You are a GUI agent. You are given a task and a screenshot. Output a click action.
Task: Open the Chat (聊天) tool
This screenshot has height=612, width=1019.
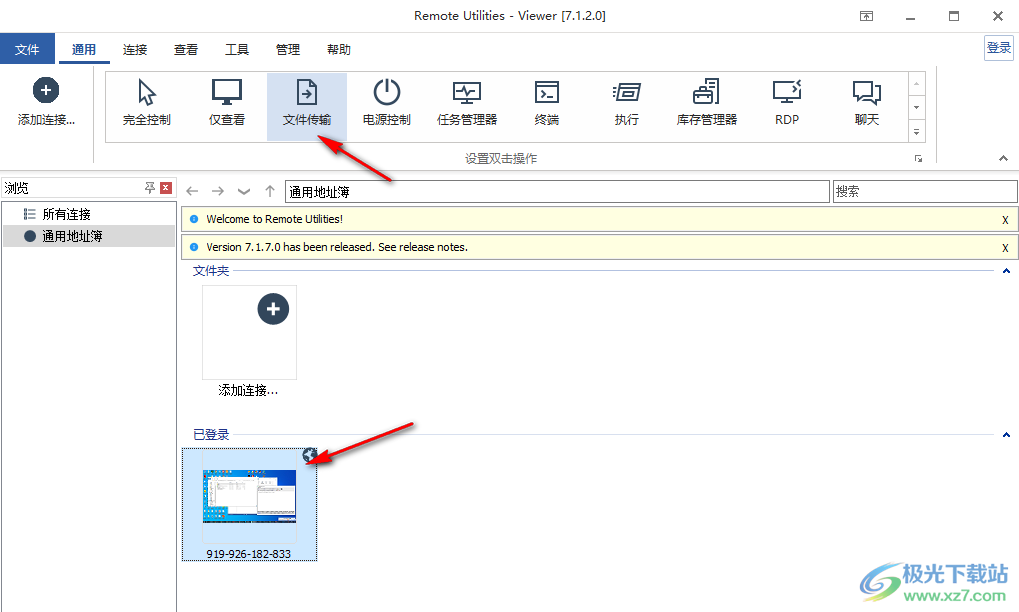866,105
